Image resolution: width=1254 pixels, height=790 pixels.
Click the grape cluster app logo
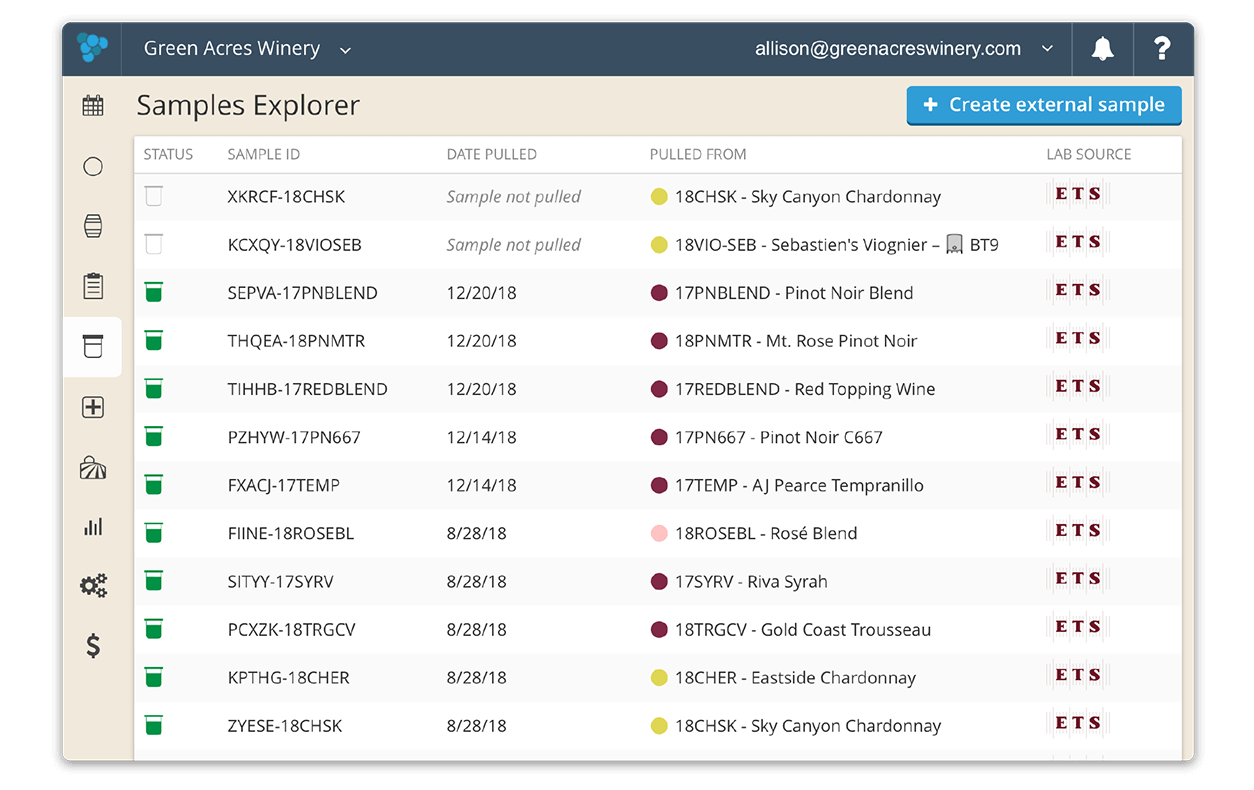pyautogui.click(x=91, y=47)
